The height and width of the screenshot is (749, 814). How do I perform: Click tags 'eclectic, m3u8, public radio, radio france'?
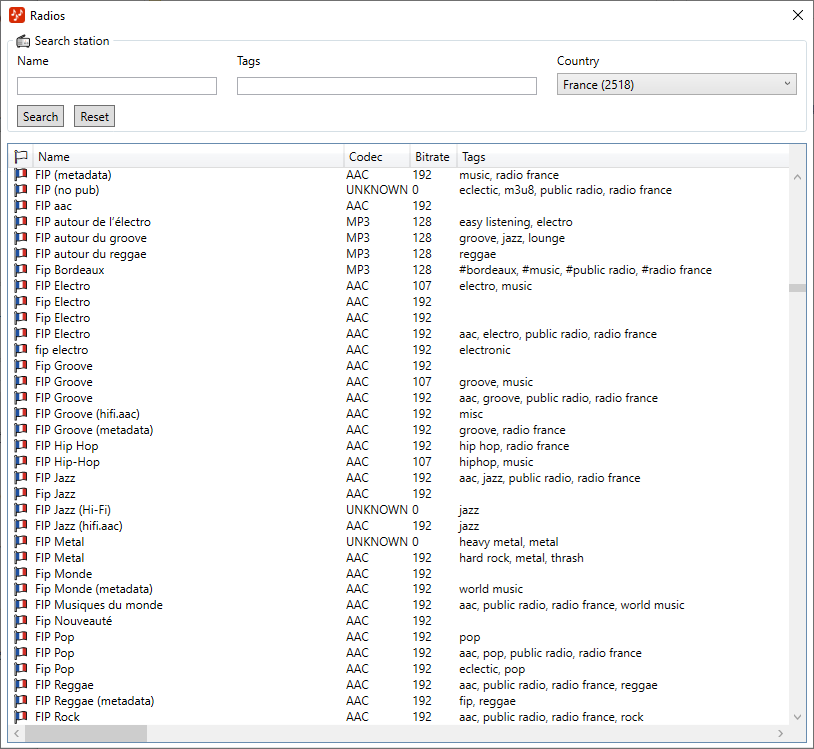tap(565, 190)
